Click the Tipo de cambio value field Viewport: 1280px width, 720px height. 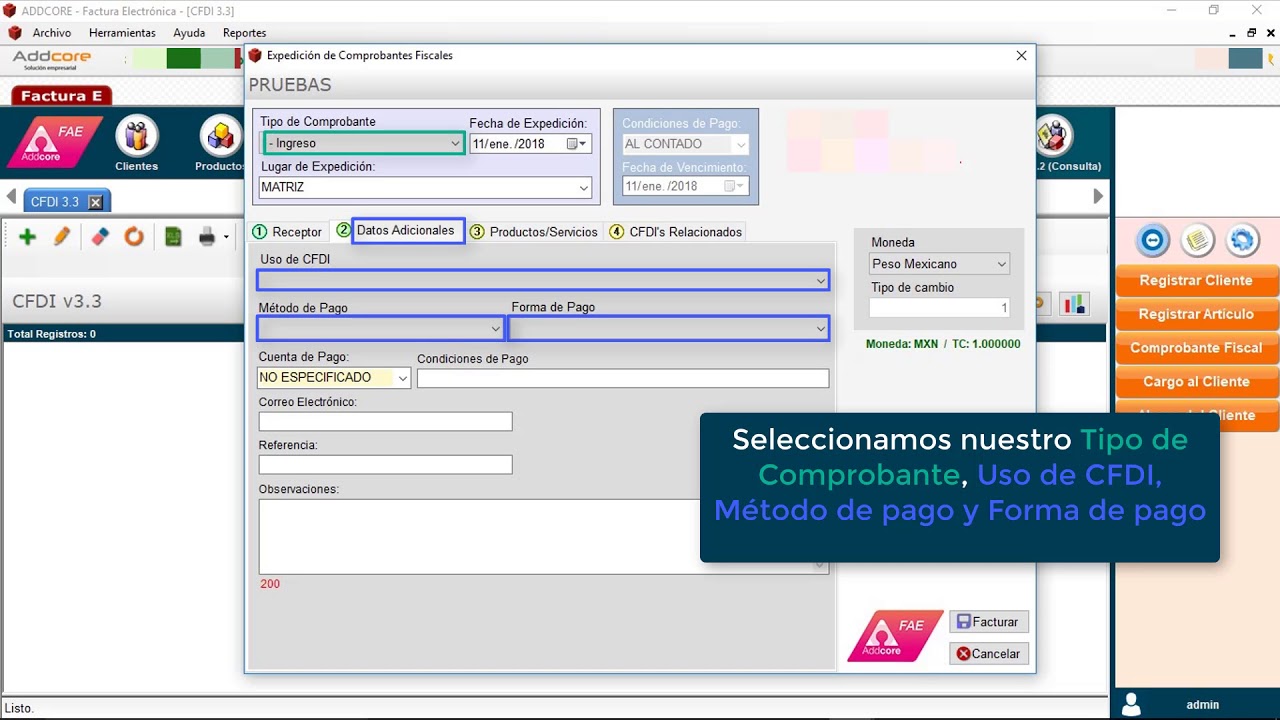(939, 308)
